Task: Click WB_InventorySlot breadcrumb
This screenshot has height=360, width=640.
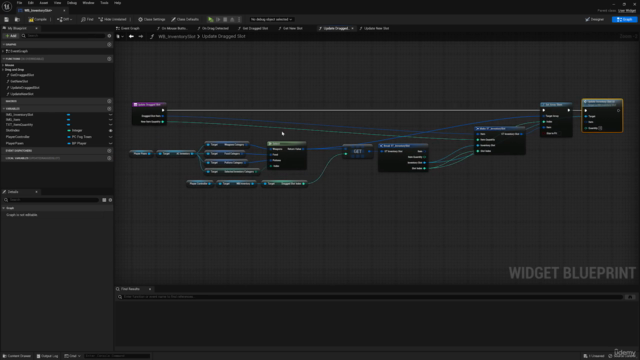Action: coord(177,36)
